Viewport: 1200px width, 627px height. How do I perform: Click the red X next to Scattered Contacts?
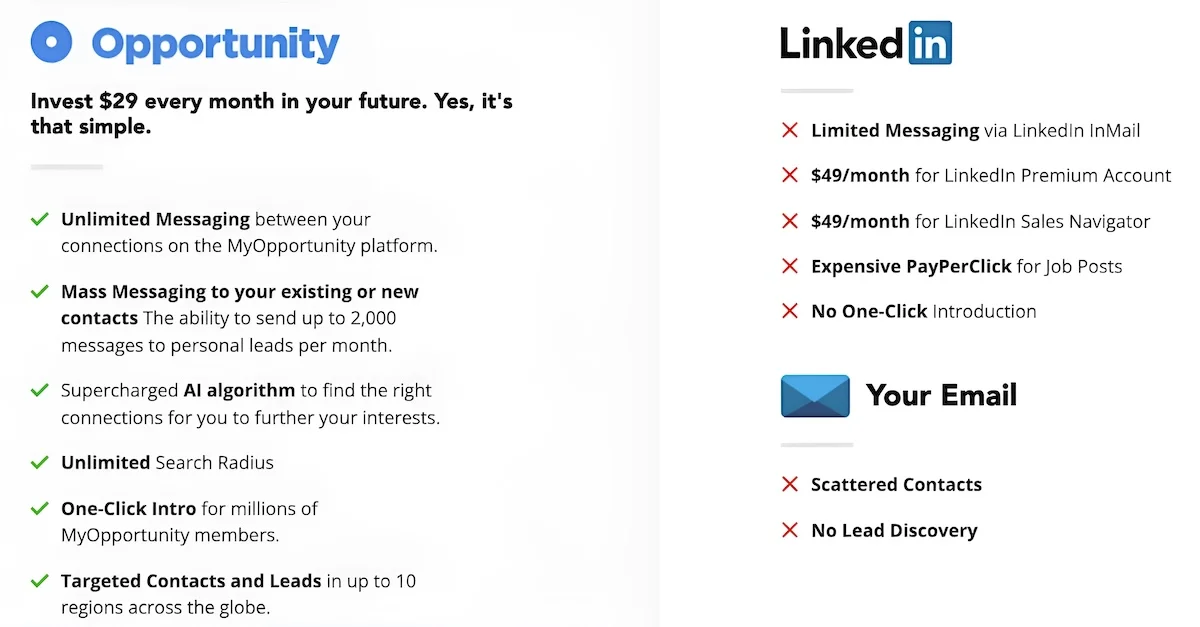[x=790, y=484]
